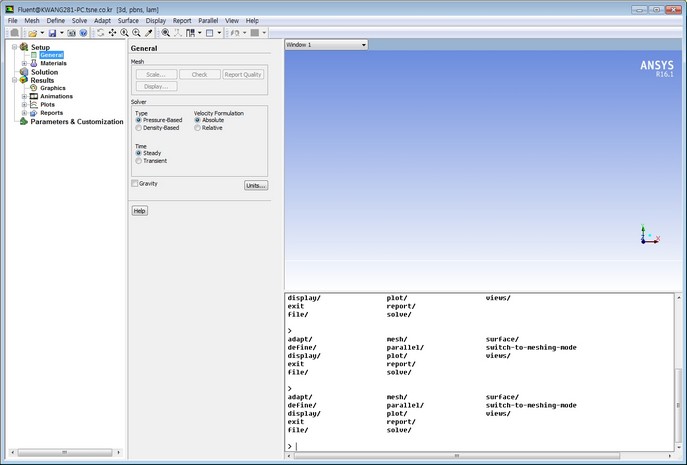Select the pan (translate) view tool
The width and height of the screenshot is (687, 465).
coord(112,33)
